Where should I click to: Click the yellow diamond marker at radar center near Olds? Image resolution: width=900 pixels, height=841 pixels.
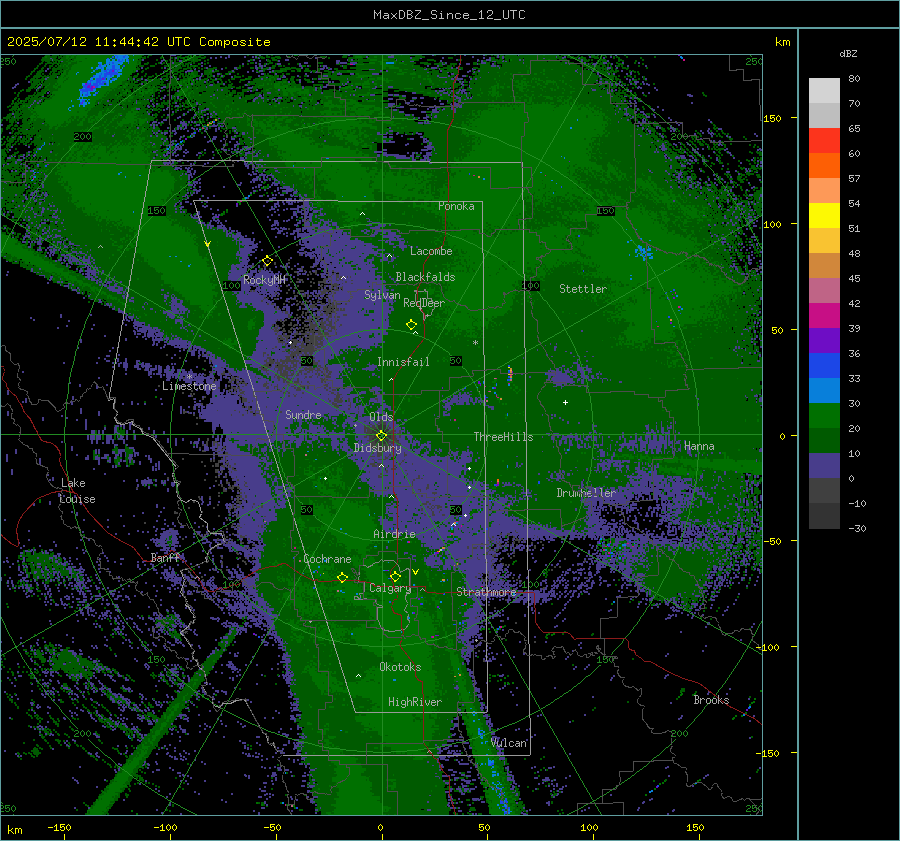381,436
